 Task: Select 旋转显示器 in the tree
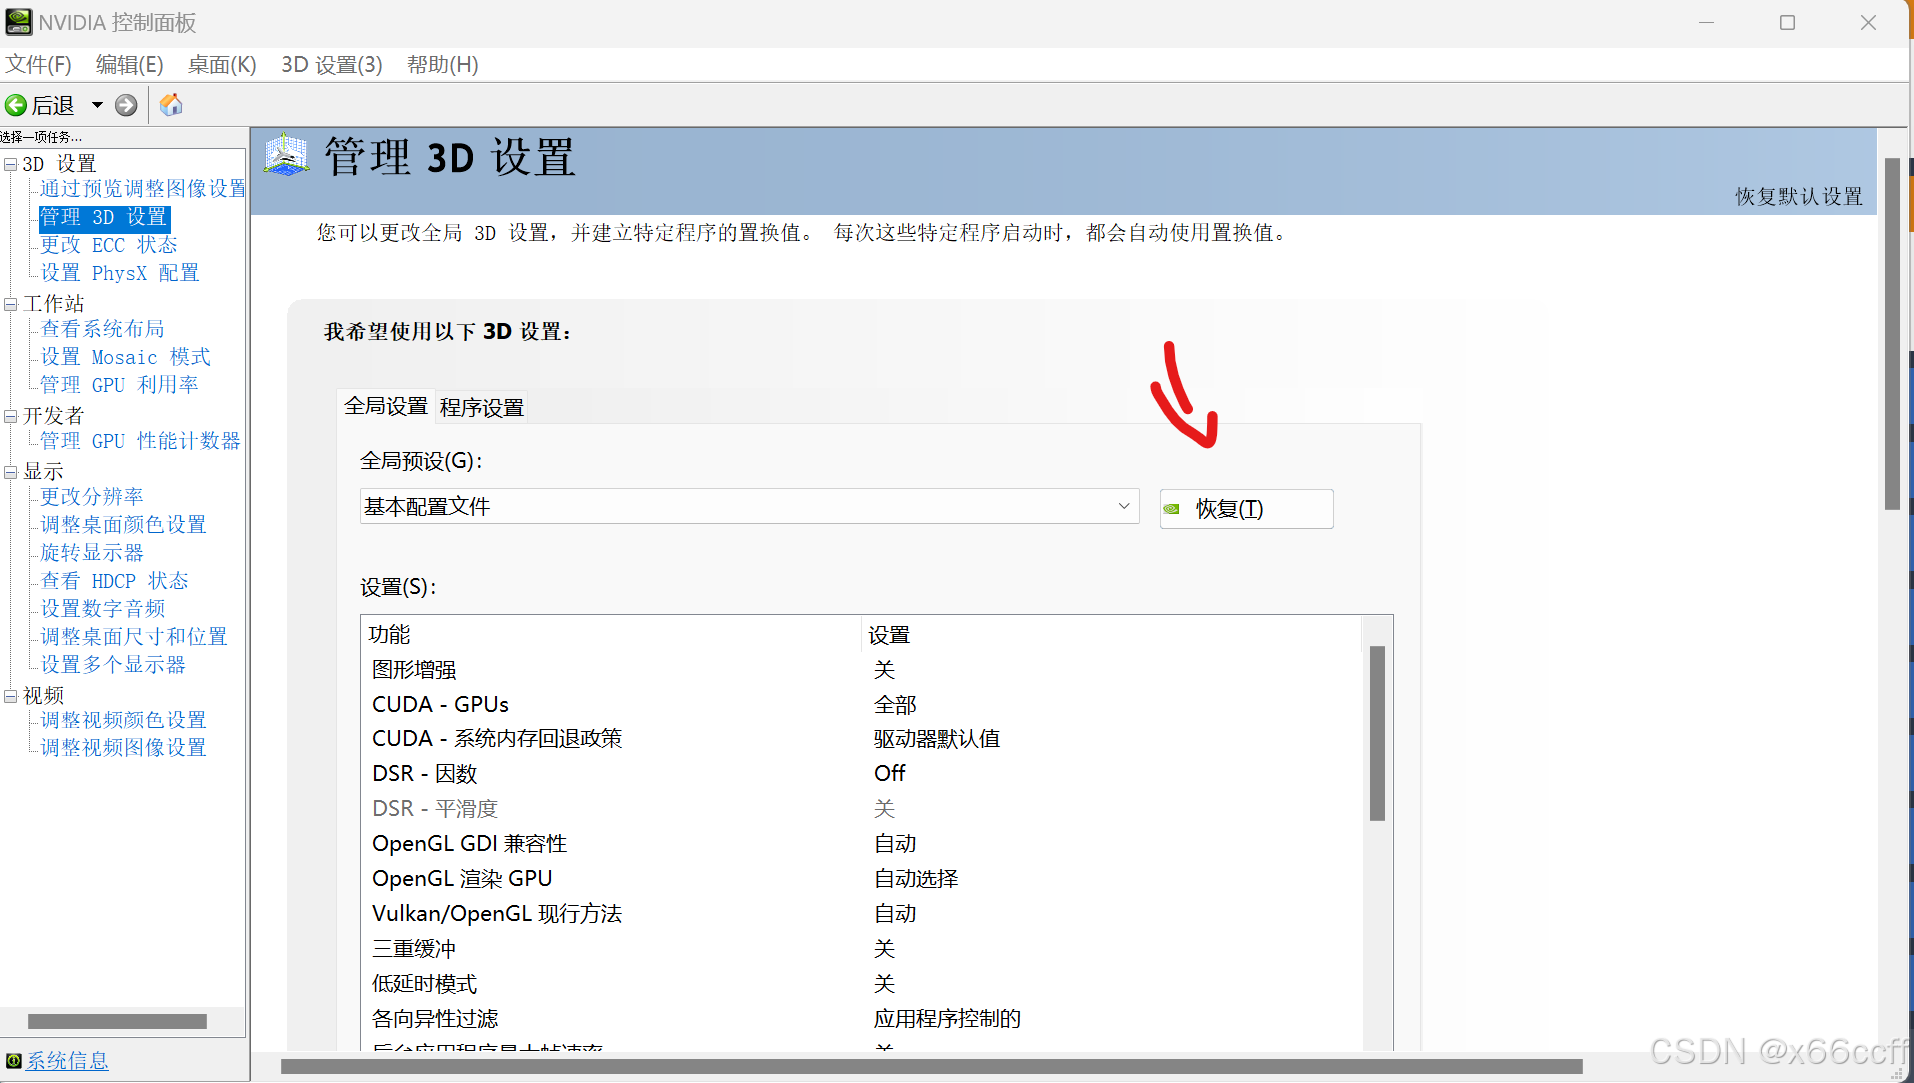(92, 553)
